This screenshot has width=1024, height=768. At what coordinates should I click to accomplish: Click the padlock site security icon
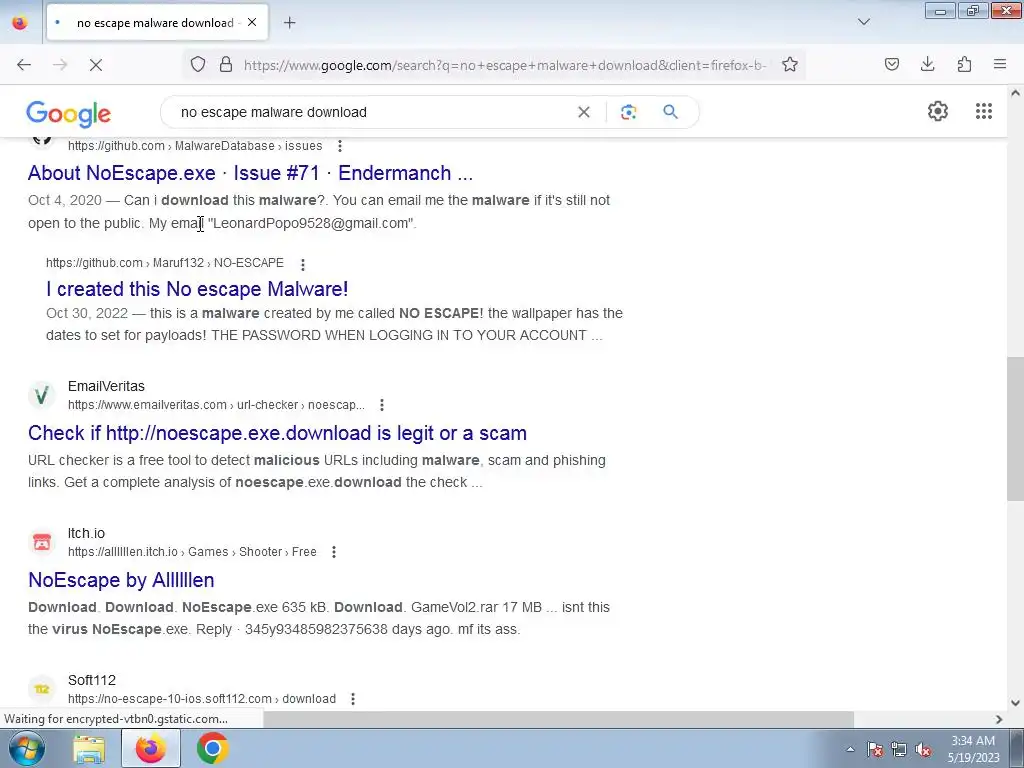226,64
